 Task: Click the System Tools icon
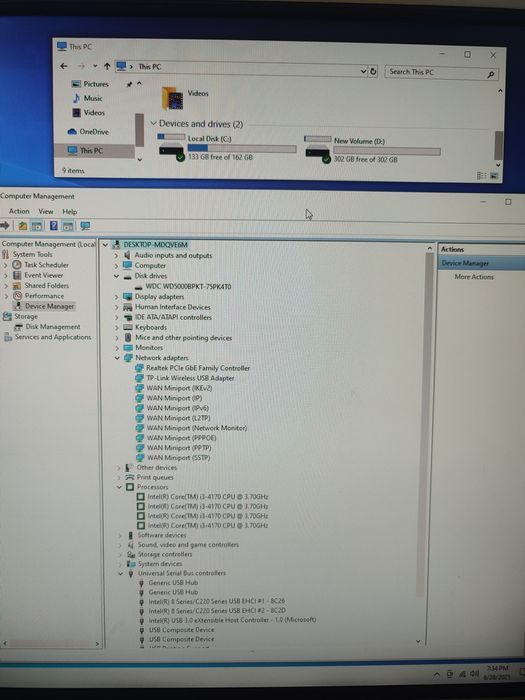coord(6,254)
